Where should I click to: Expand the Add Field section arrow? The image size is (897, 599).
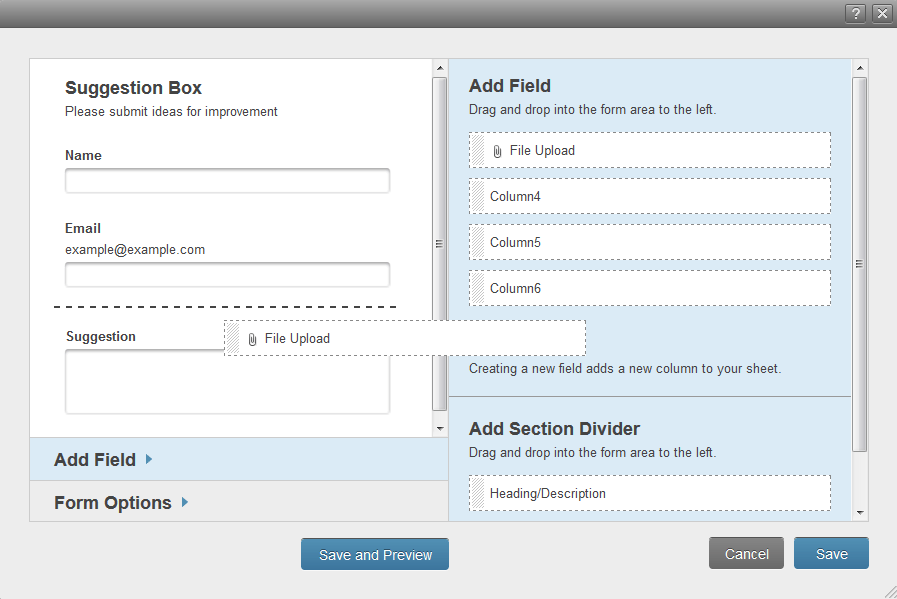point(149,459)
